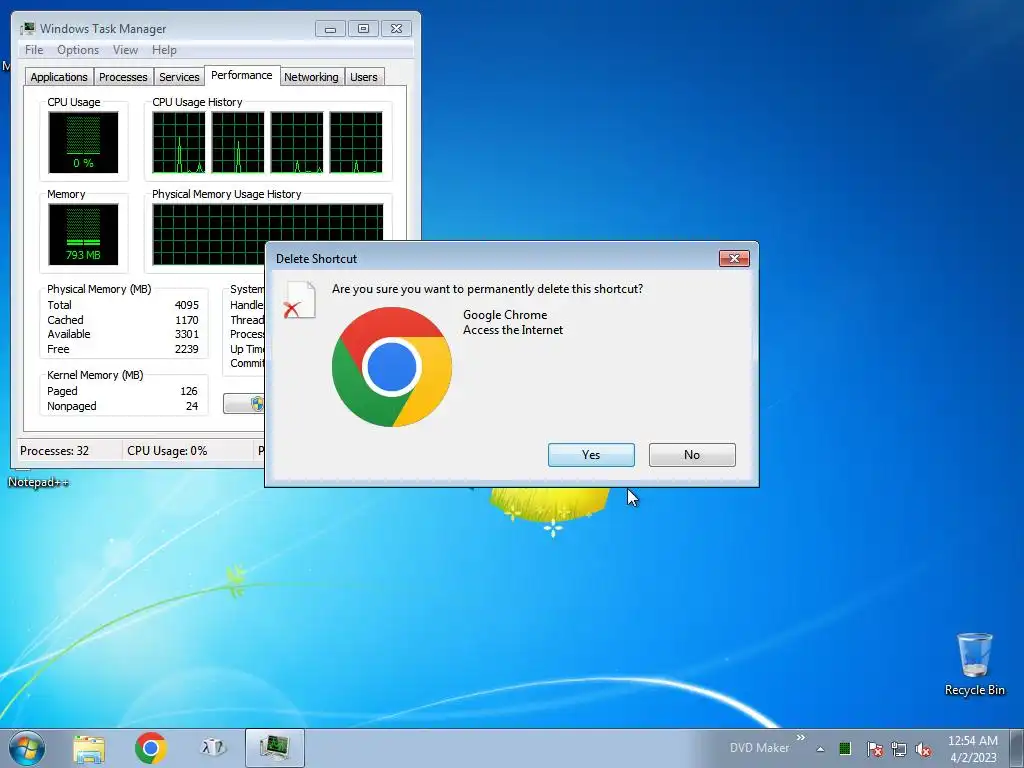Show hidden tray icons arrow
Viewport: 1024px width, 768px height.
pyautogui.click(x=820, y=749)
